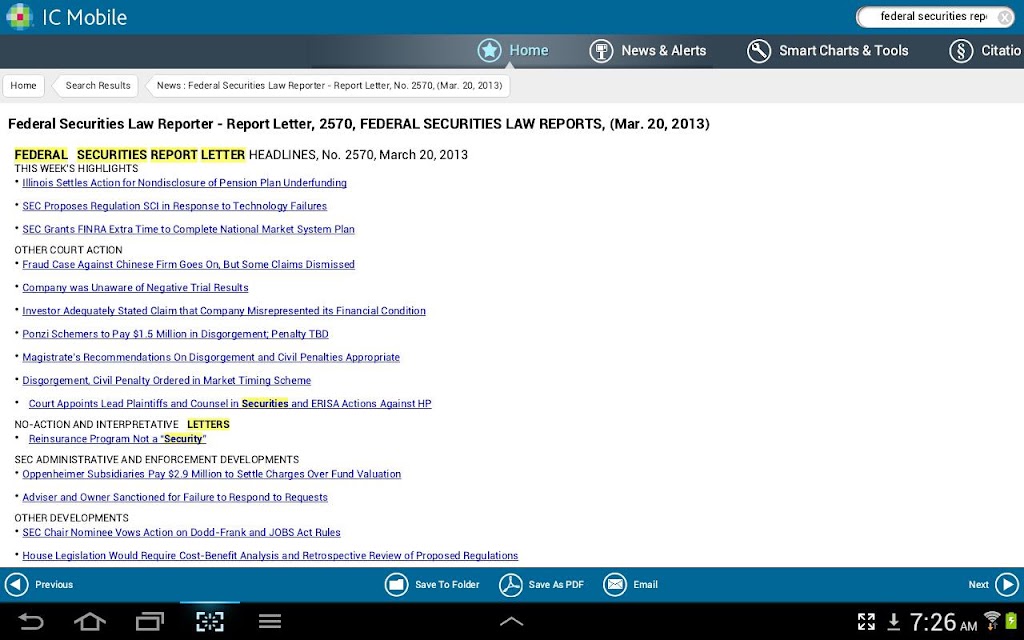Image resolution: width=1024 pixels, height=640 pixels.
Task: Tap the Save To Folder icon
Action: pos(396,584)
